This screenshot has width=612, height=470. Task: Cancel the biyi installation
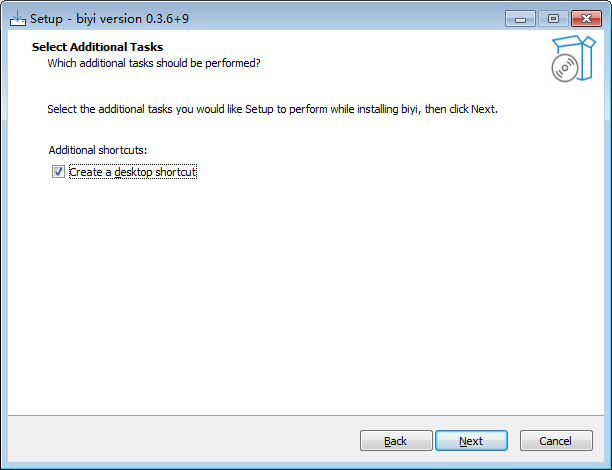tap(555, 441)
